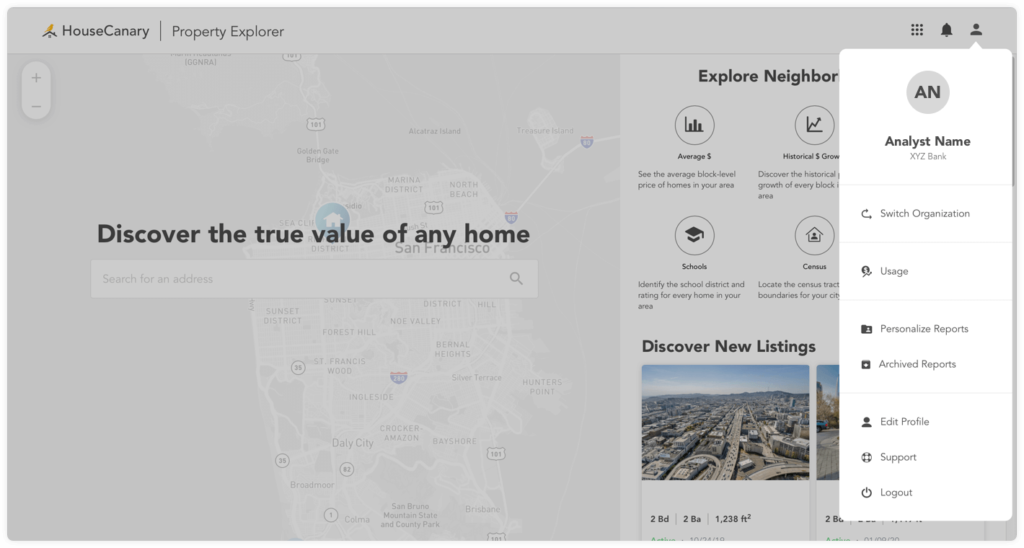This screenshot has width=1024, height=548.
Task: Open Support from account menu
Action: tap(897, 458)
